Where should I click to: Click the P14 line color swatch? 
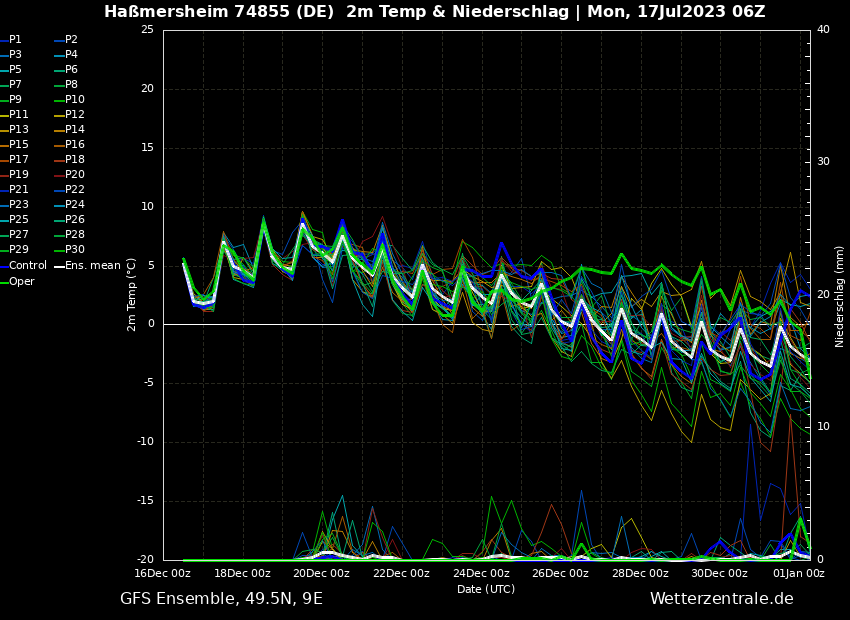(58, 130)
